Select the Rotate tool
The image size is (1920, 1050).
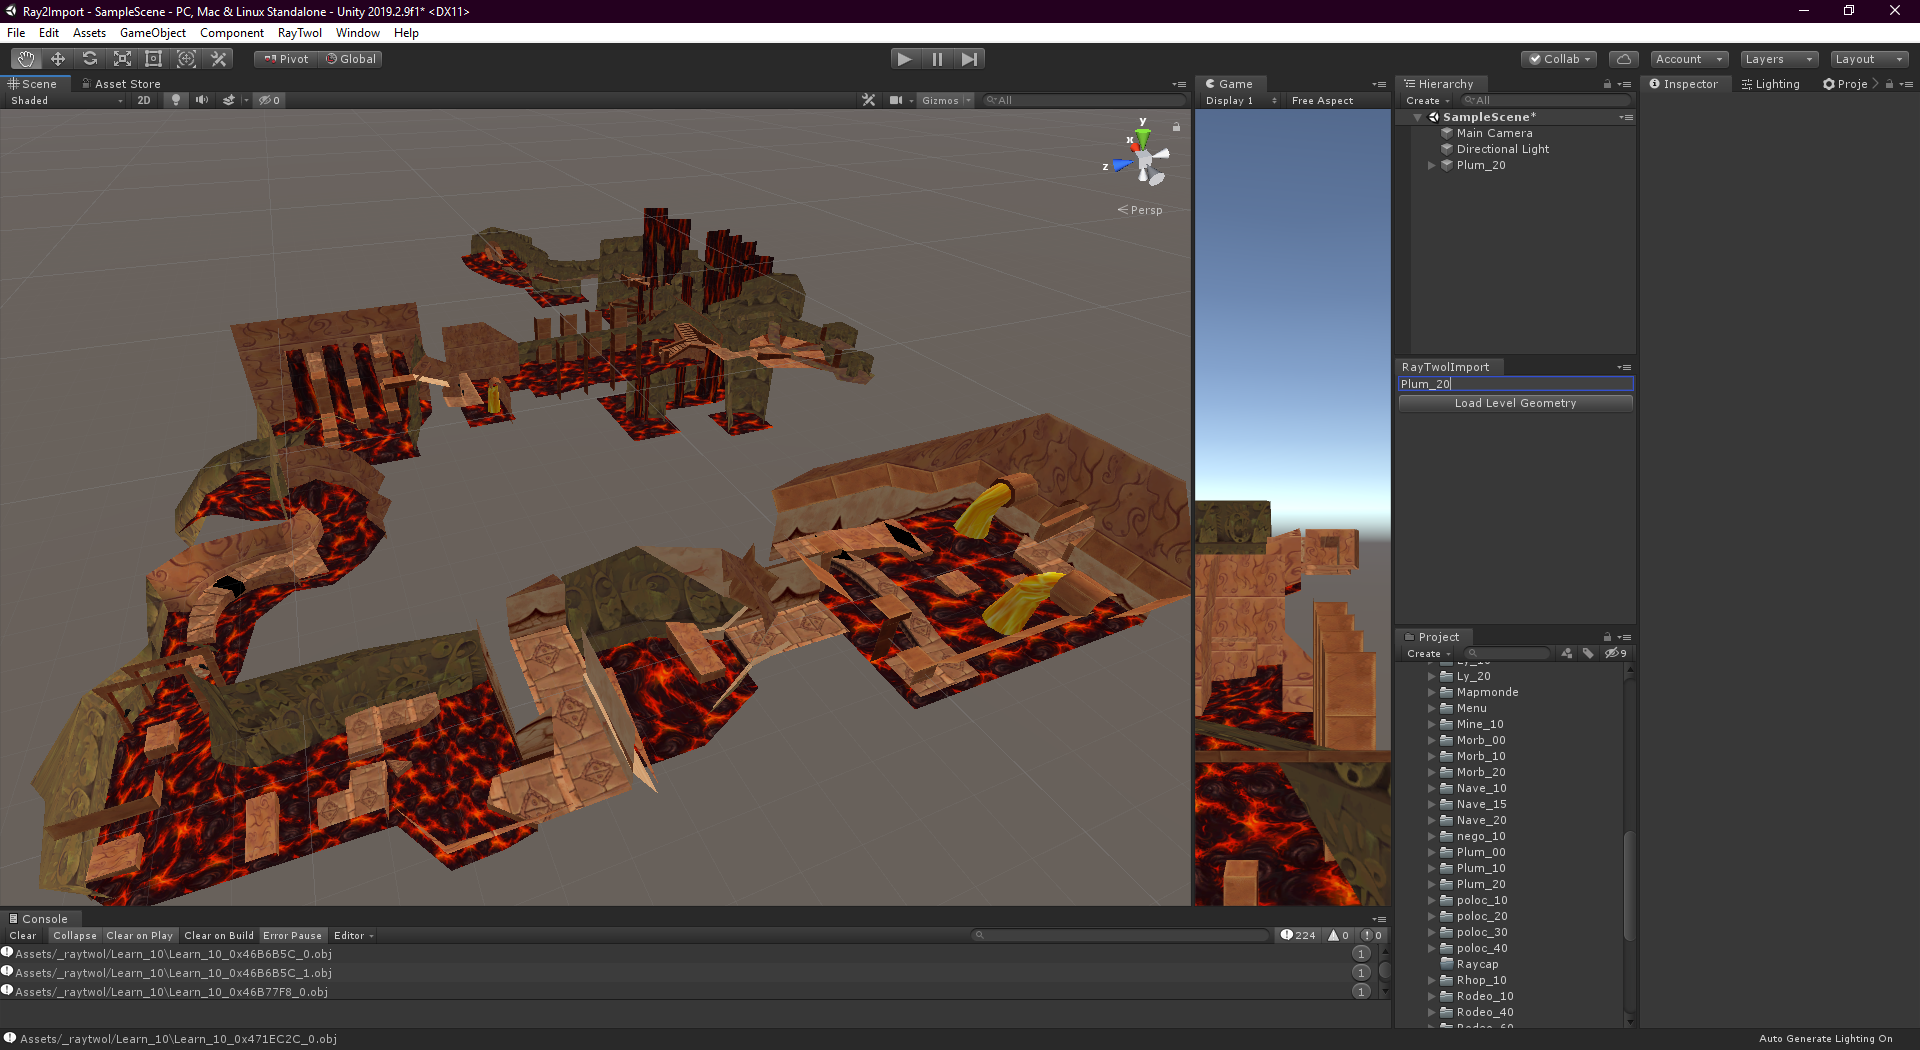(90, 59)
